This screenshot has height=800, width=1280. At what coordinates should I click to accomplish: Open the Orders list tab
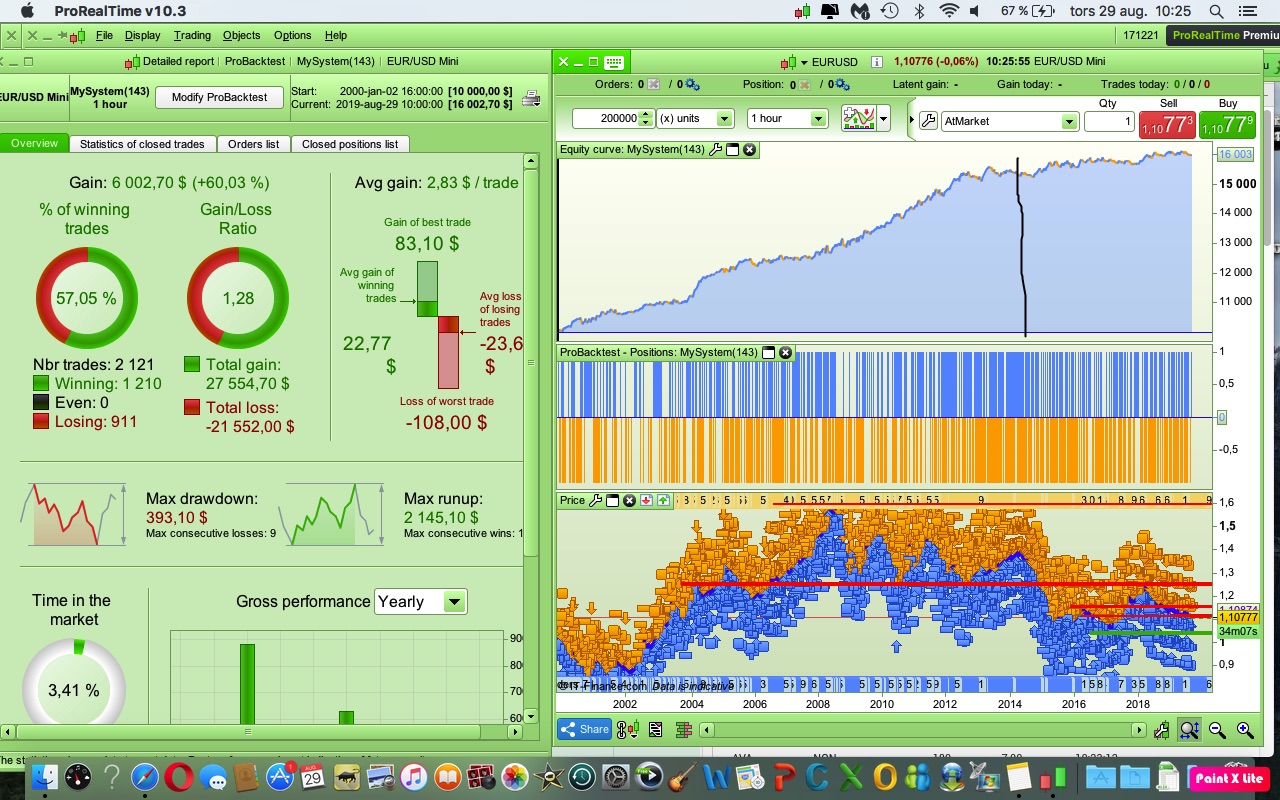253,144
